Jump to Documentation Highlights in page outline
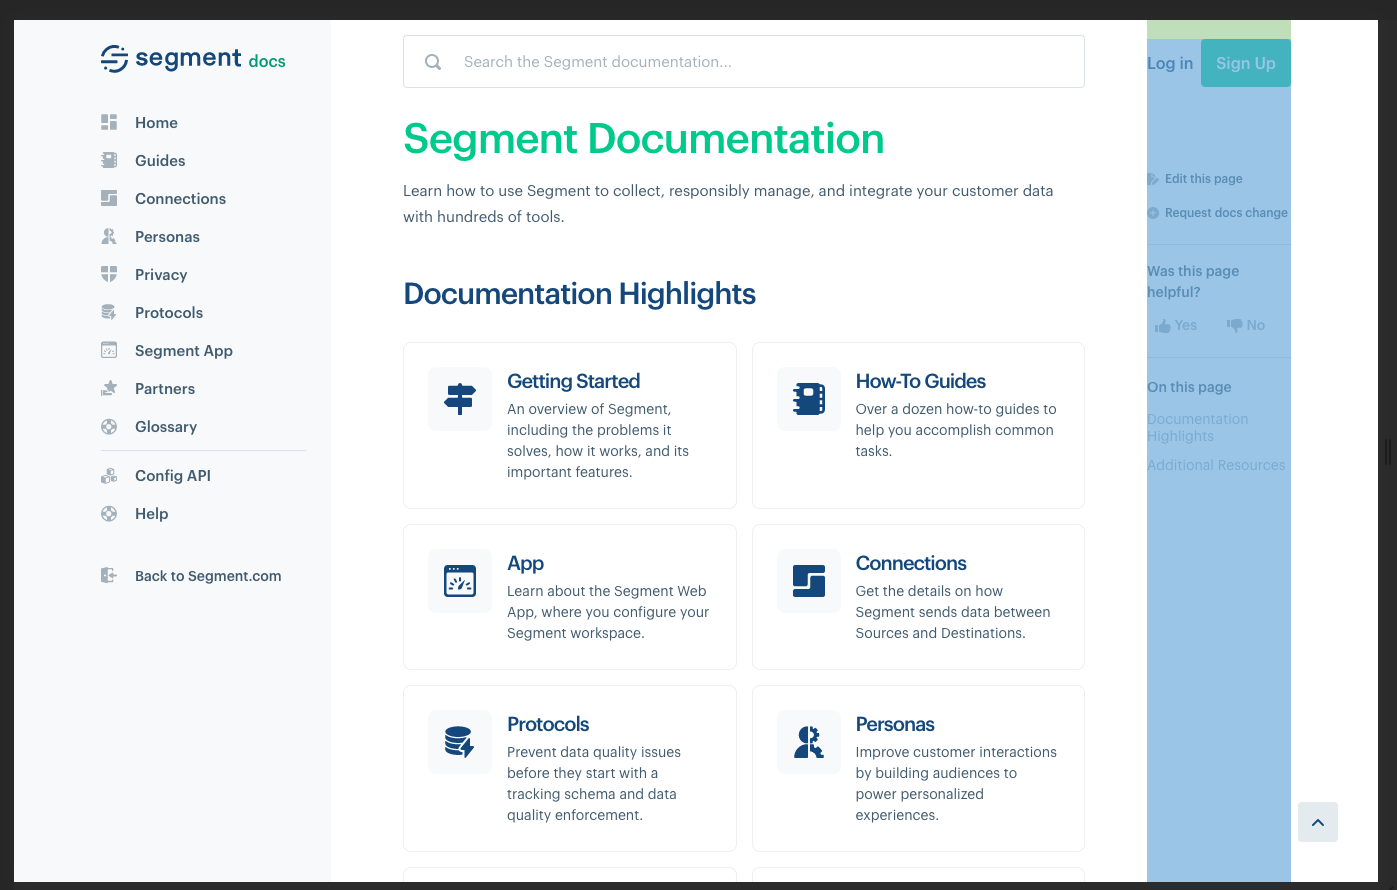Image resolution: width=1397 pixels, height=890 pixels. pyautogui.click(x=1198, y=427)
